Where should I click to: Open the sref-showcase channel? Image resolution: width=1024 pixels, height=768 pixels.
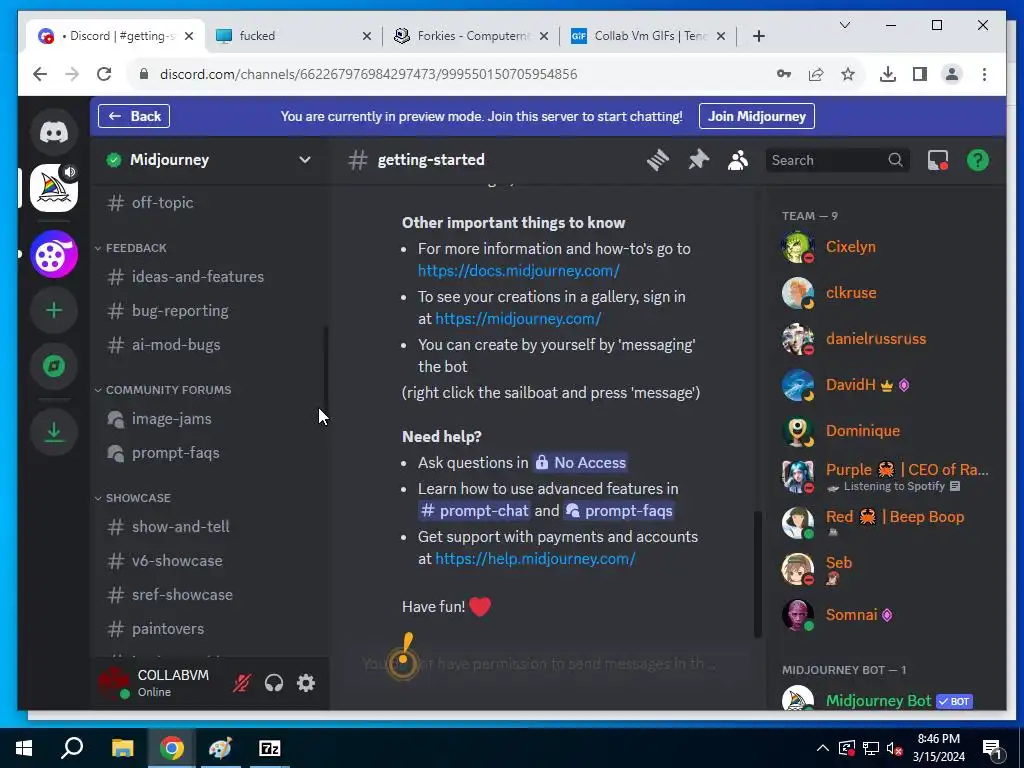(x=210, y=594)
